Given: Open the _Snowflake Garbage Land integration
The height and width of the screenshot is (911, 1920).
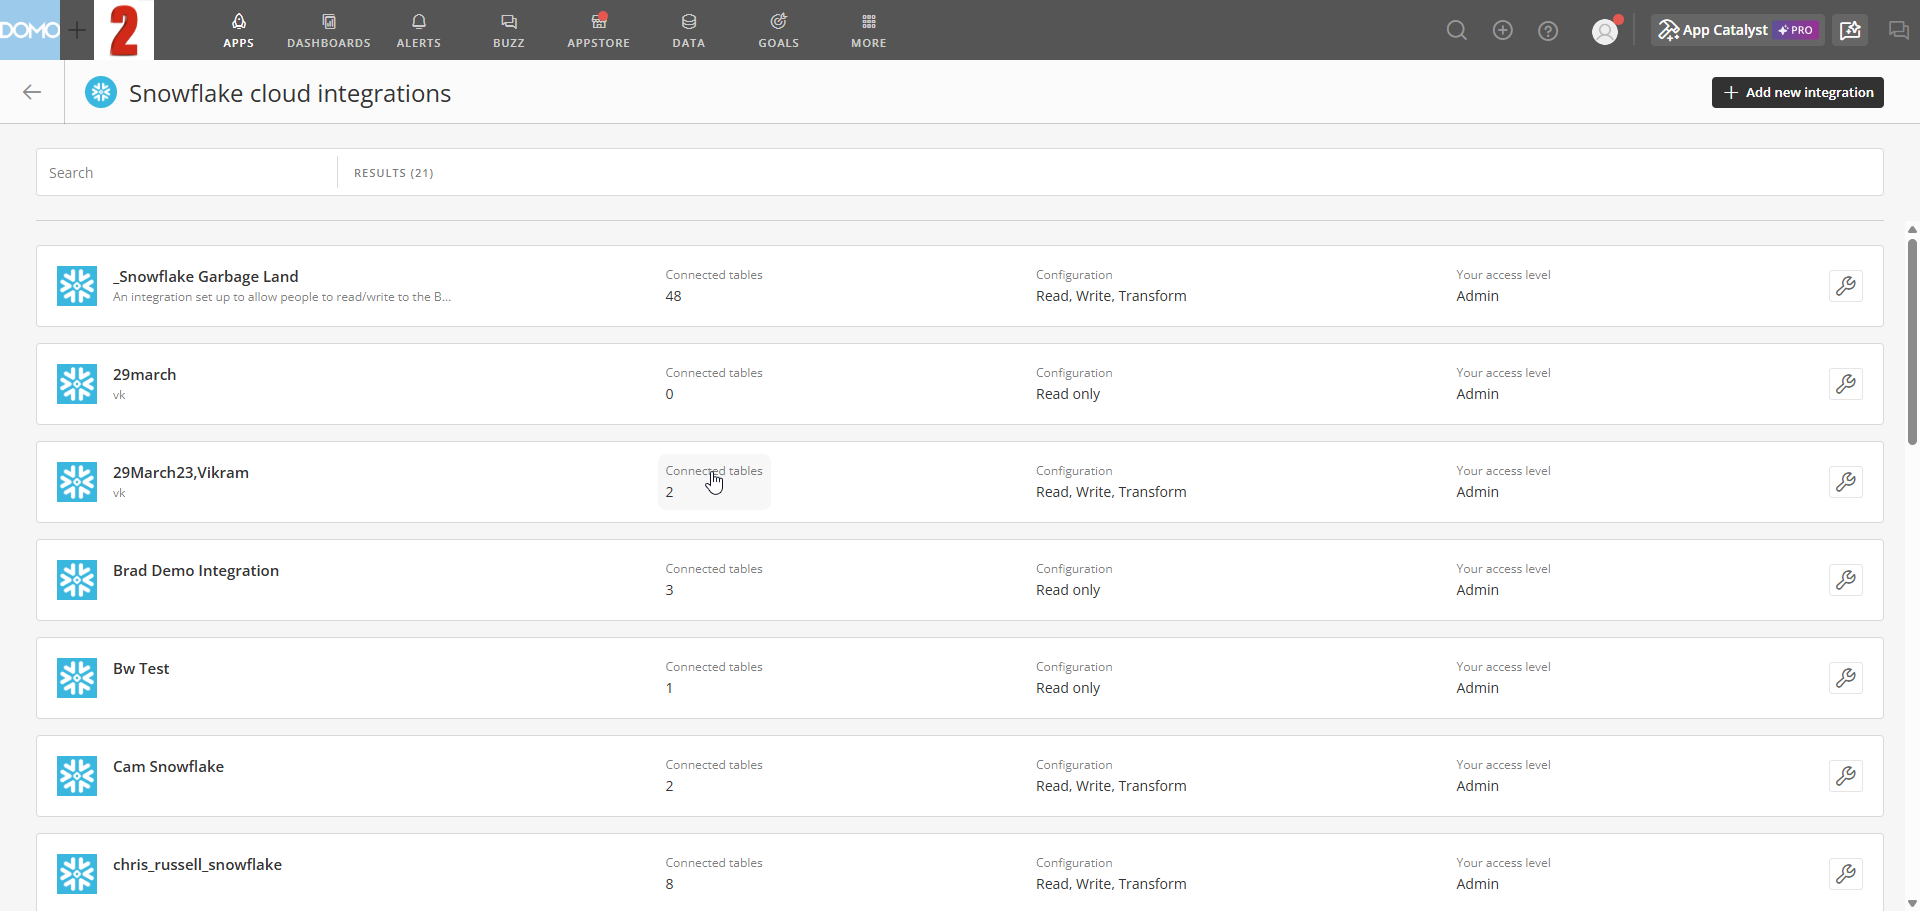Looking at the screenshot, I should click(206, 276).
